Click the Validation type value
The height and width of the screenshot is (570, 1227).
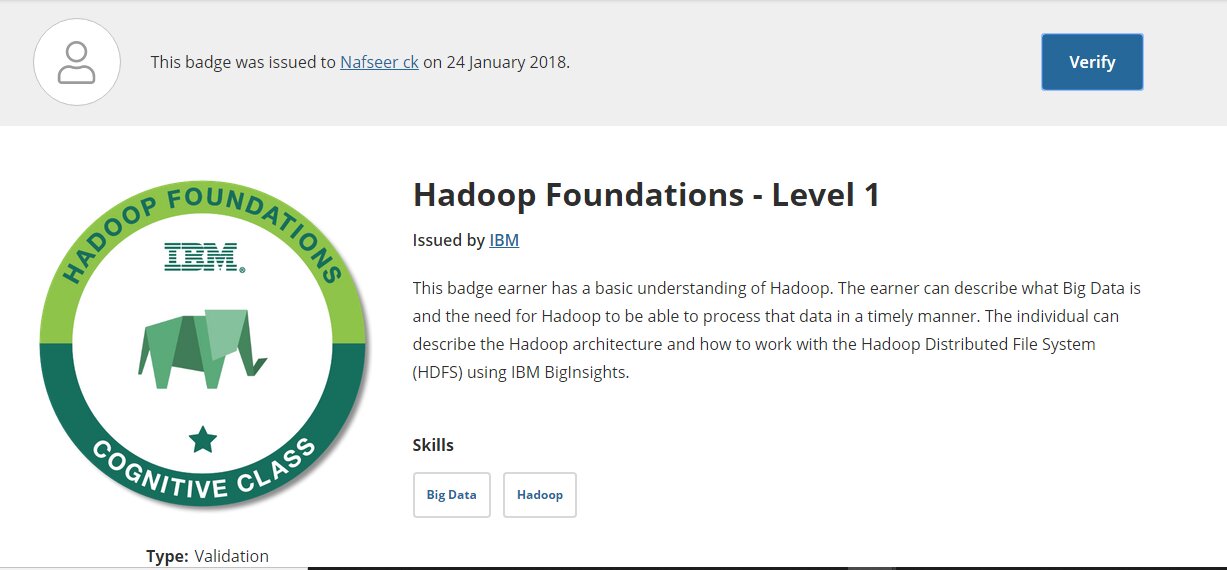pyautogui.click(x=231, y=556)
